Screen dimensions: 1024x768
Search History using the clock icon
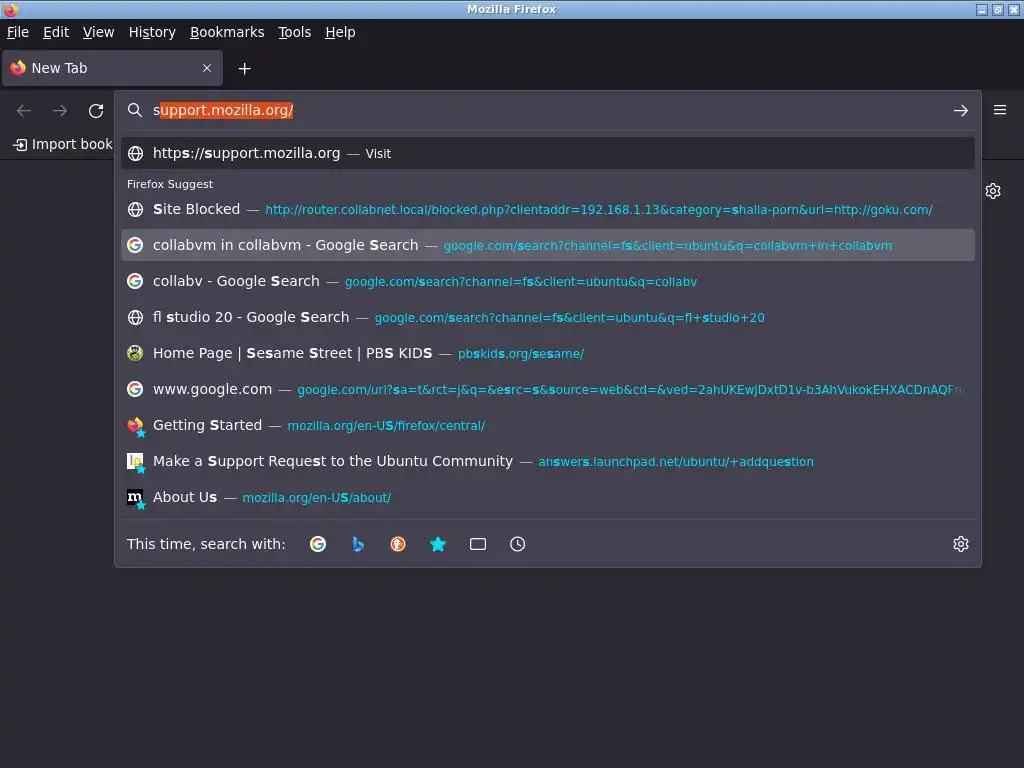coord(517,544)
